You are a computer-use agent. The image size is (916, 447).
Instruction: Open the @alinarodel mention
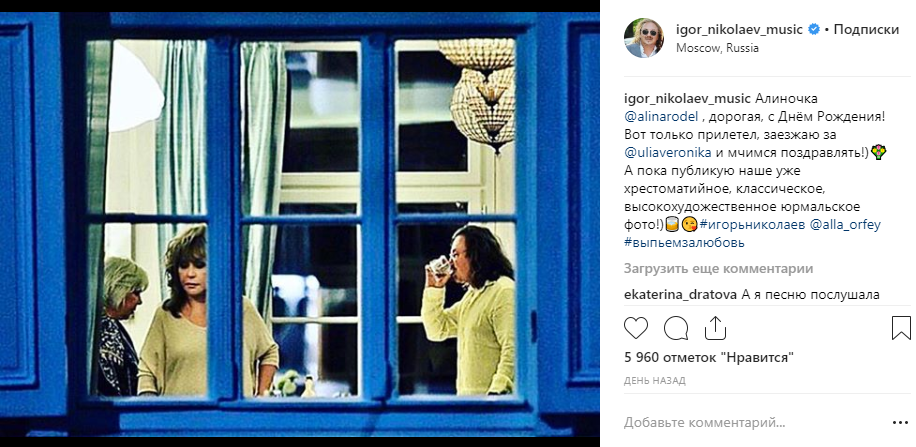tap(661, 117)
